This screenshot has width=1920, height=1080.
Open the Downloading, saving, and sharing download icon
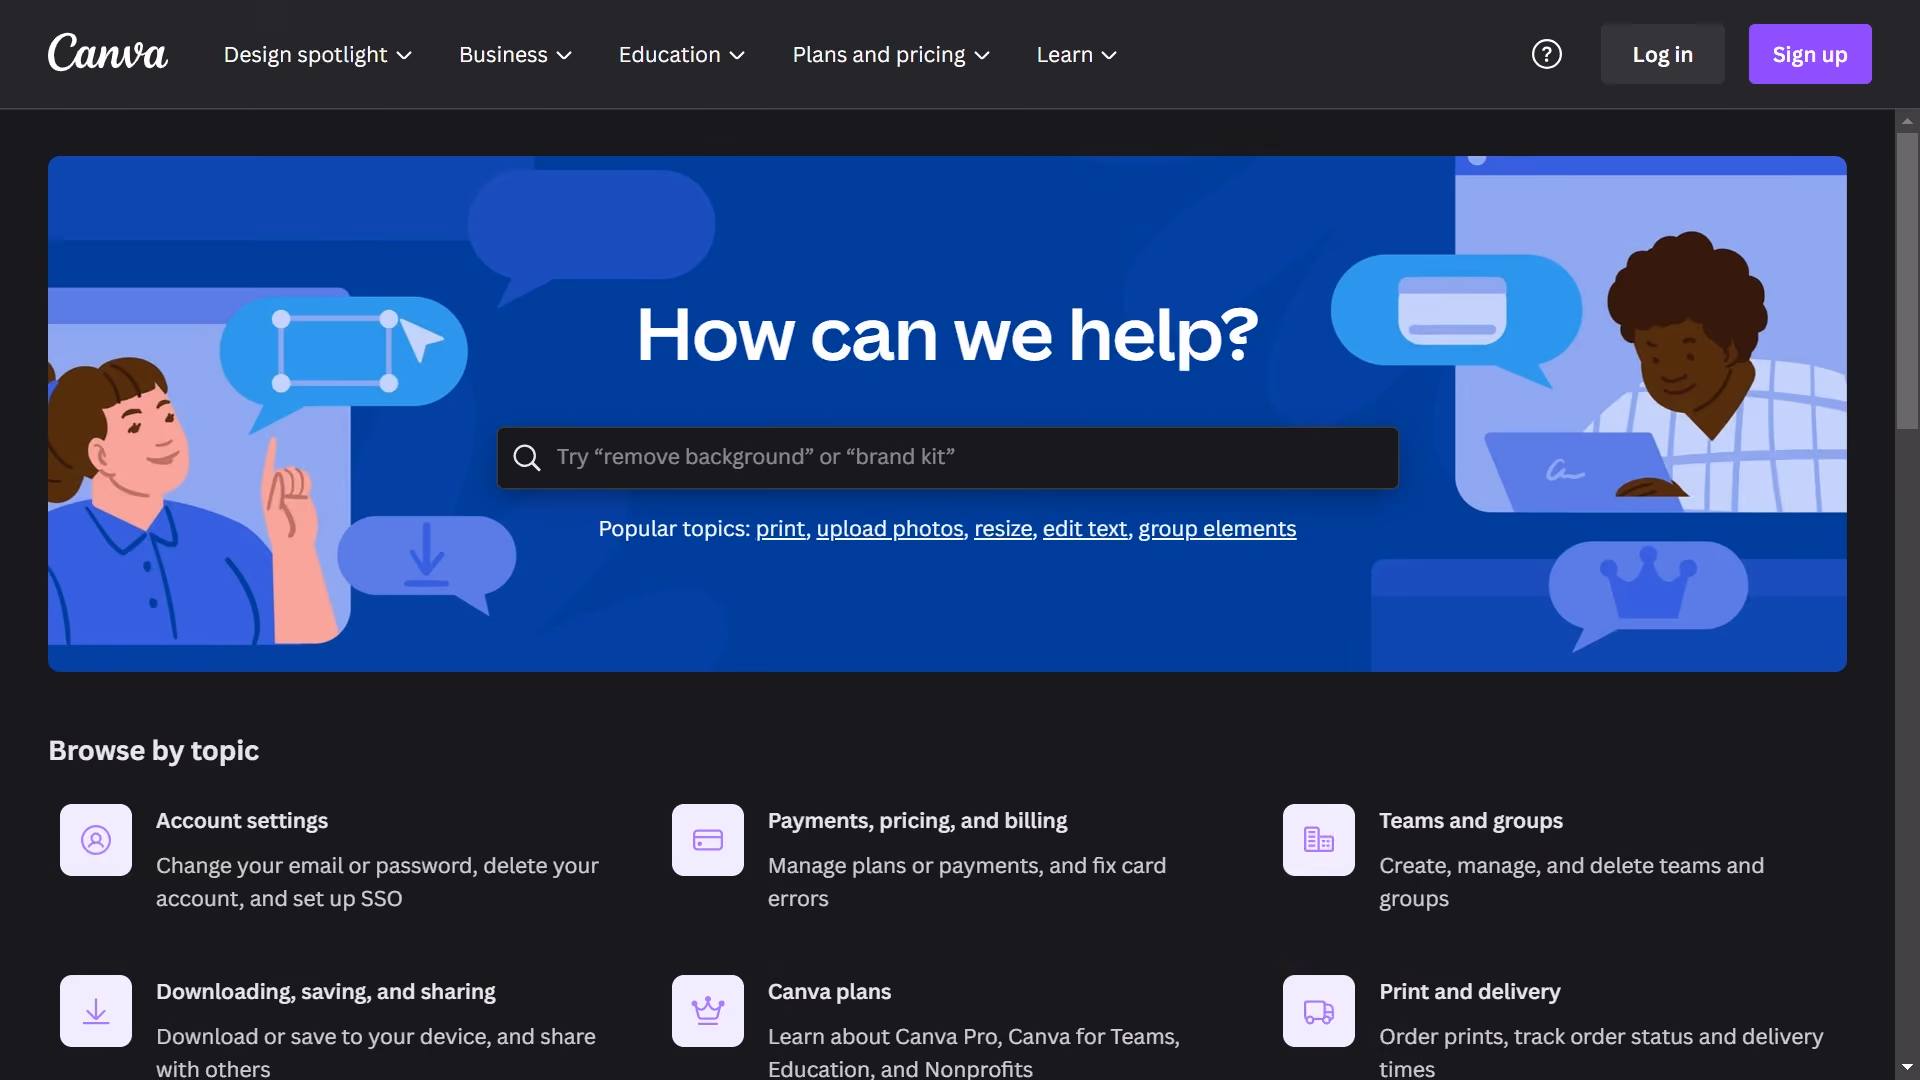coord(96,1011)
